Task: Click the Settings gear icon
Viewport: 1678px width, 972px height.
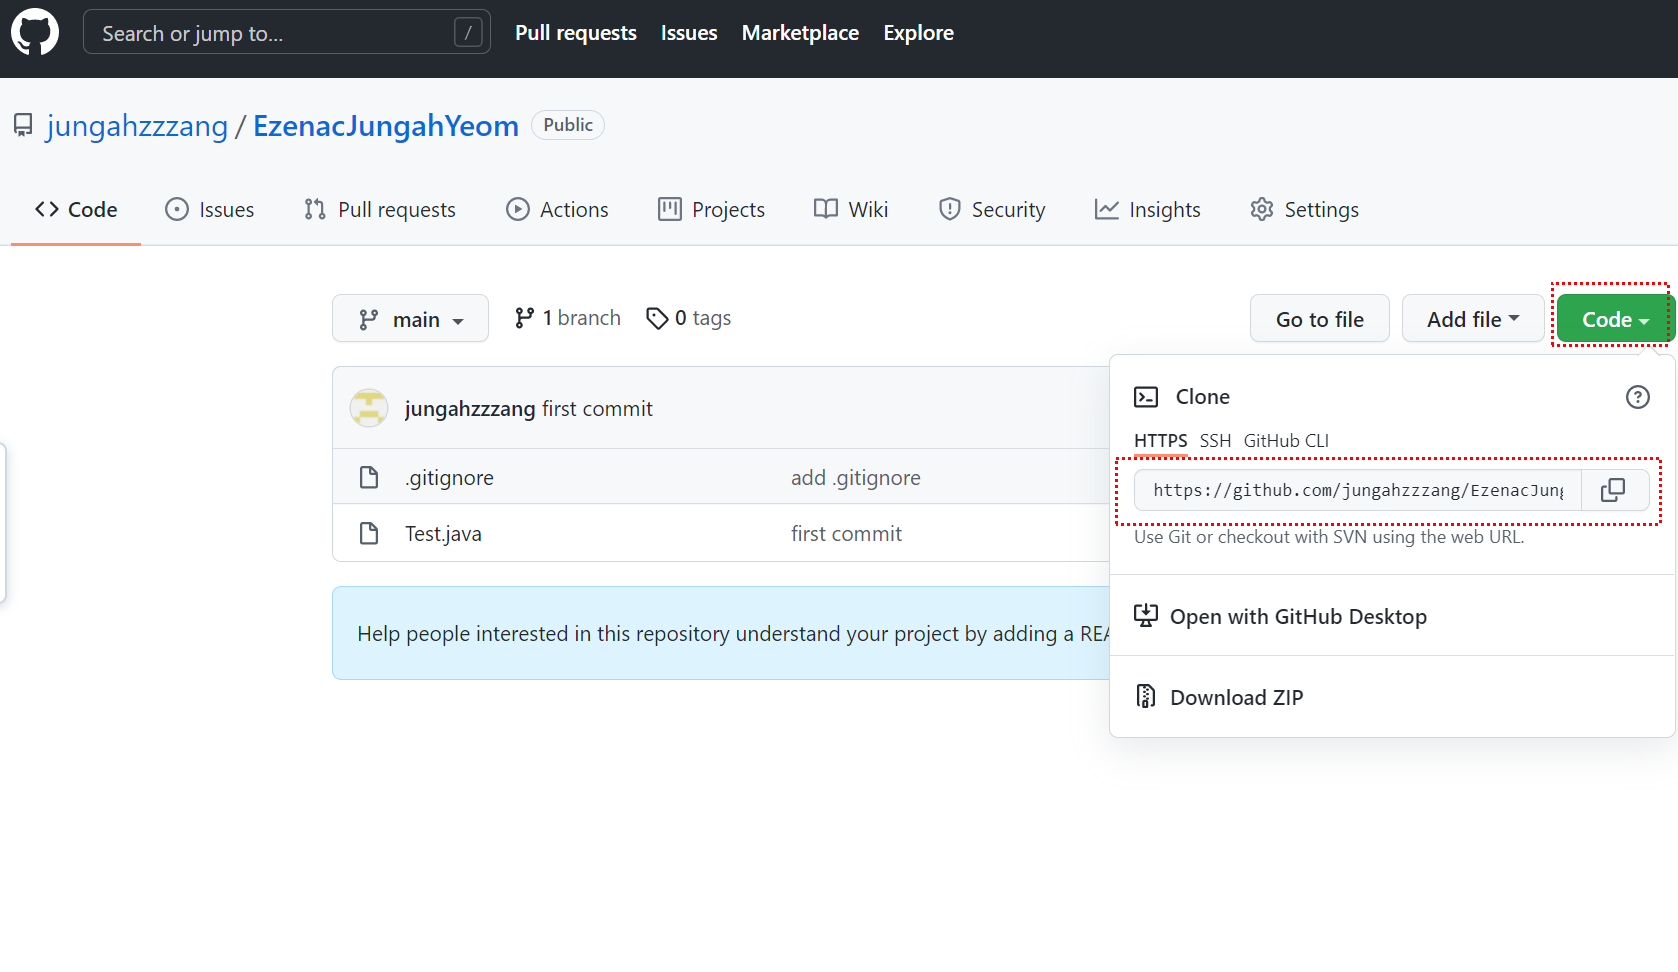Action: tap(1262, 209)
